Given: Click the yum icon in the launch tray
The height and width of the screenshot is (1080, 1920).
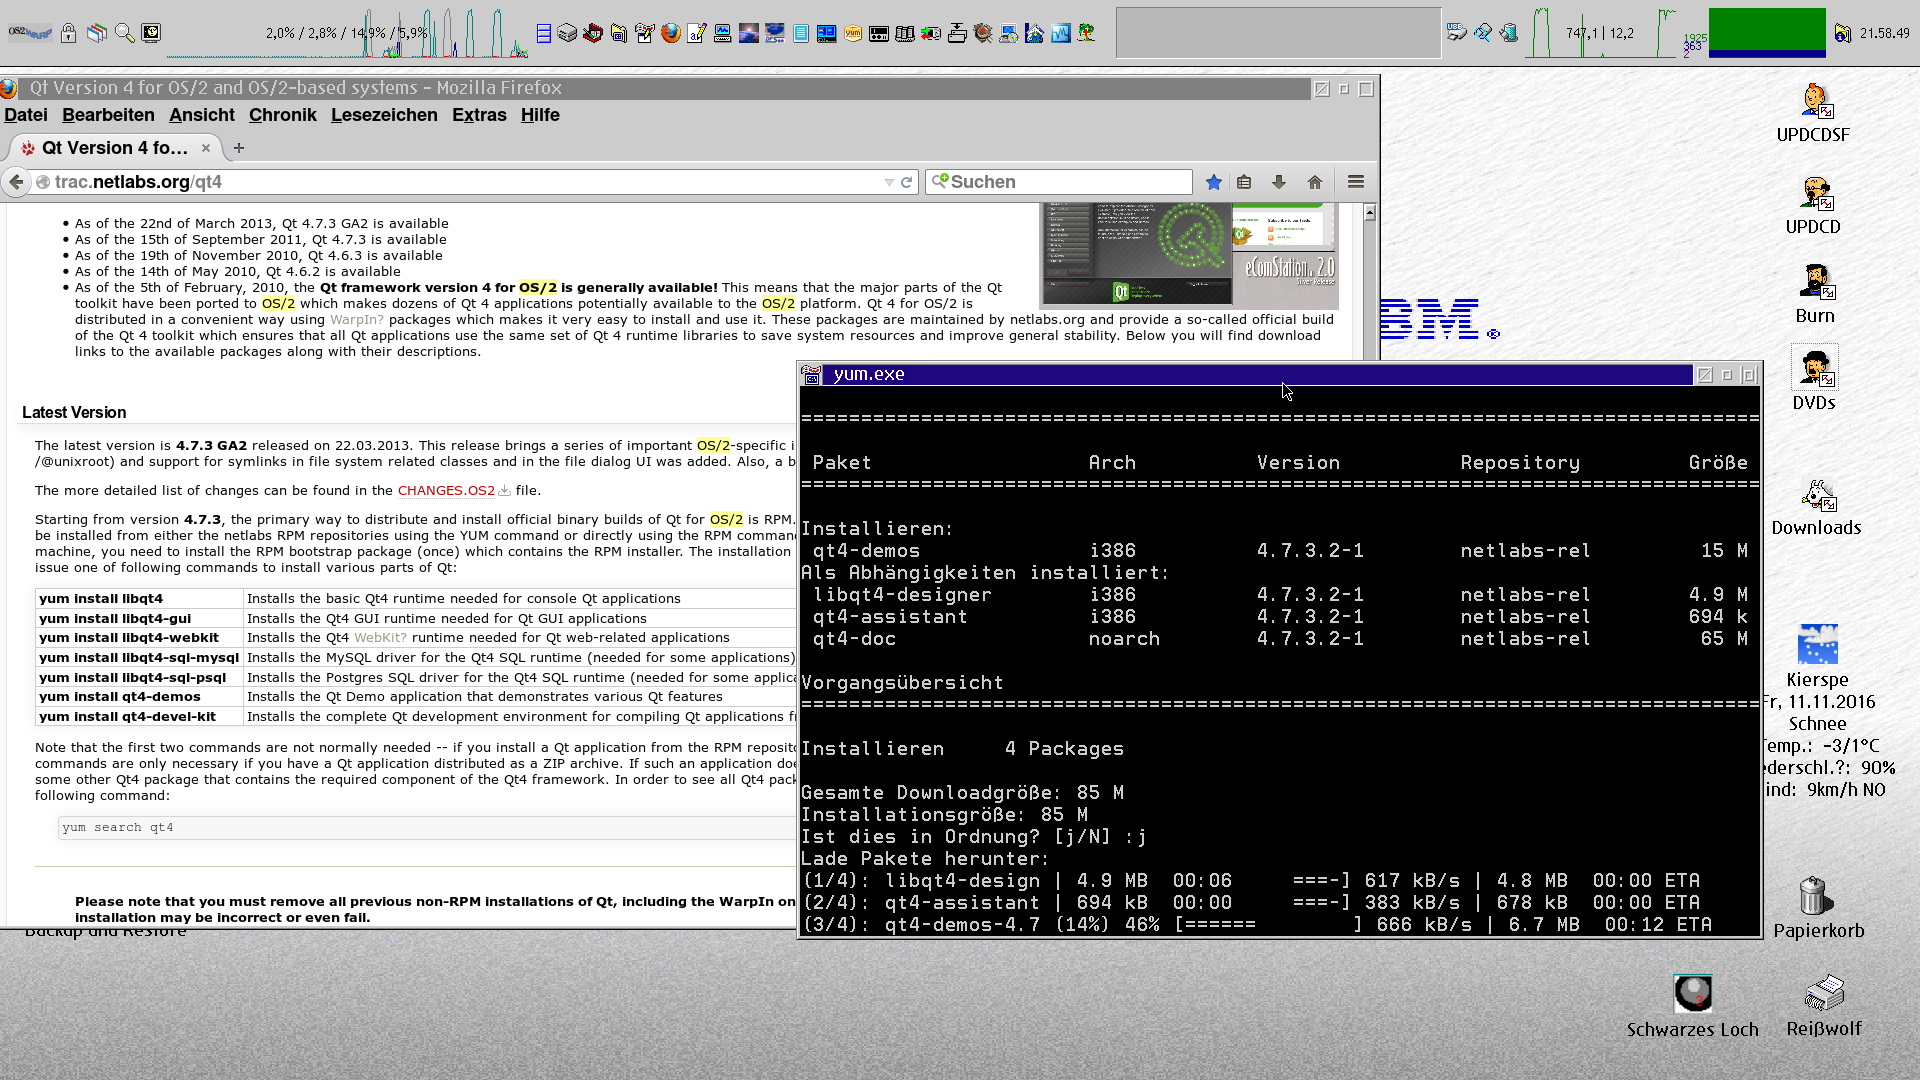Looking at the screenshot, I should [853, 33].
